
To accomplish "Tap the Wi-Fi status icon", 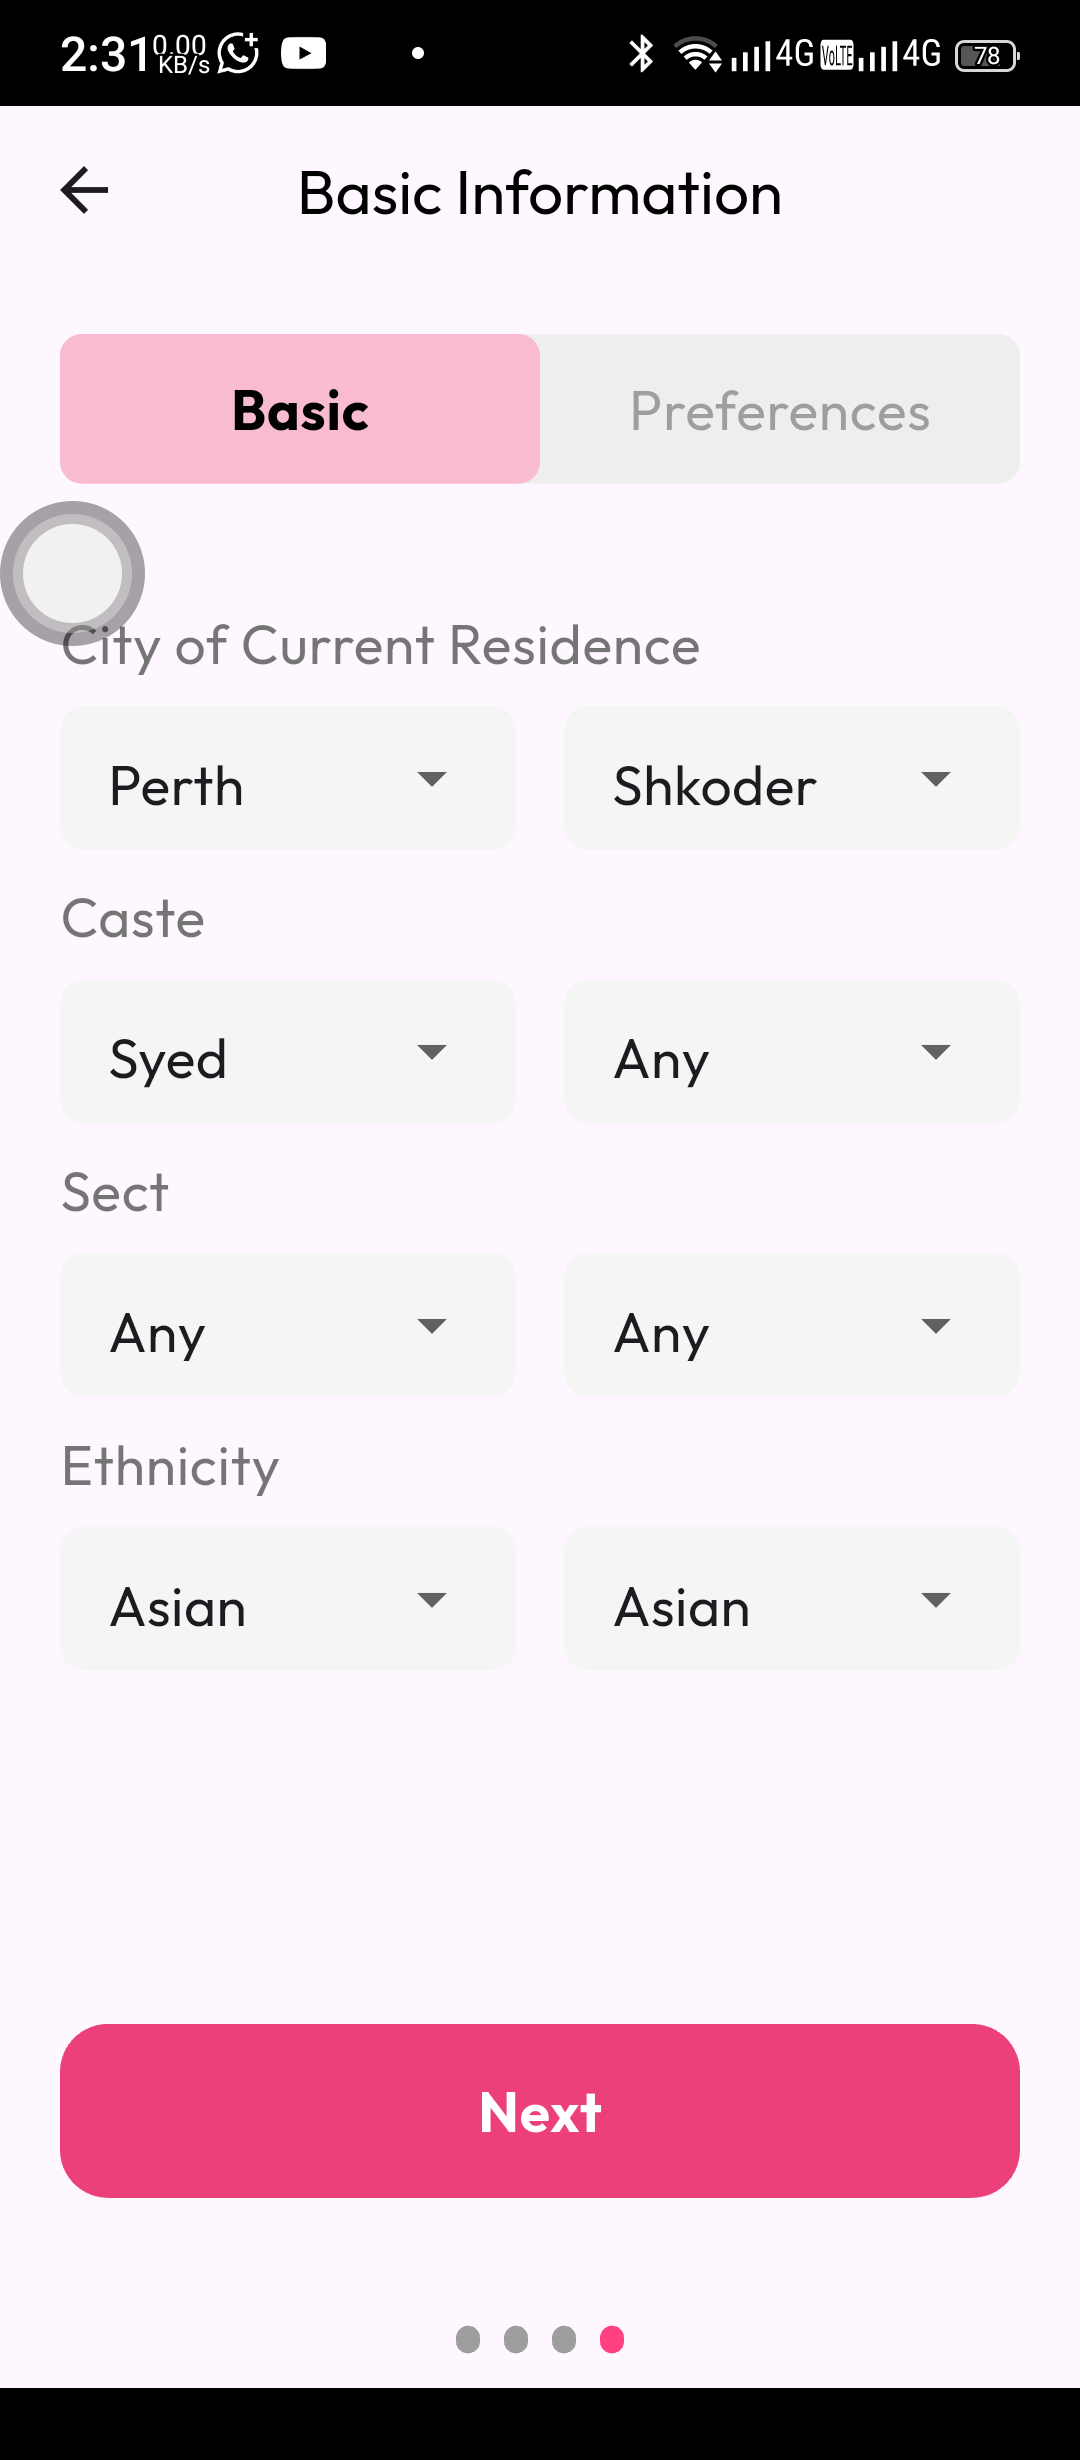I will [x=697, y=54].
